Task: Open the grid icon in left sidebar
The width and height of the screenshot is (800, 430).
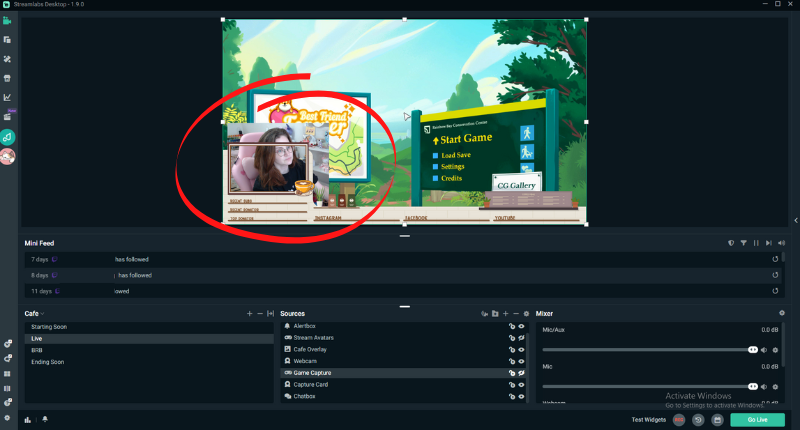Action: click(7, 374)
